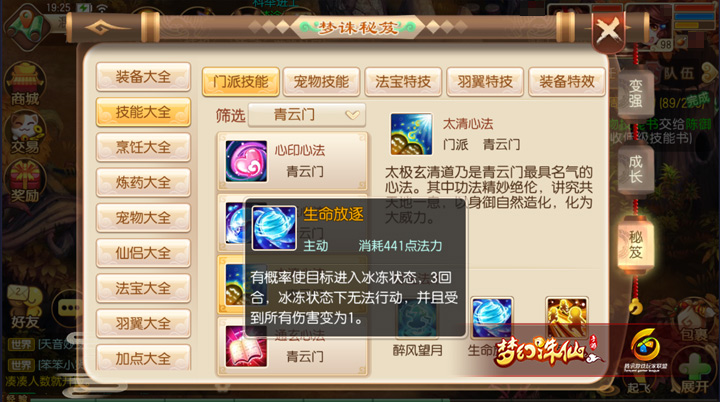This screenshot has width=720, height=402.
Task: Switch to 法宝特技 tab
Action: click(x=403, y=82)
